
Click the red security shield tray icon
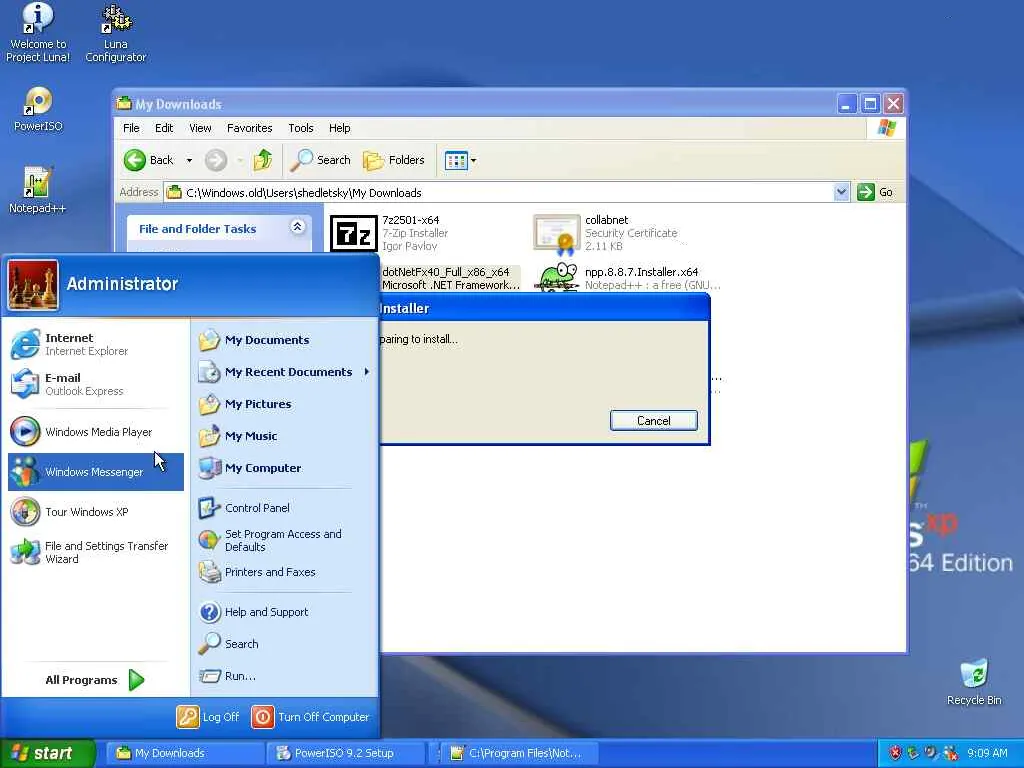click(895, 753)
